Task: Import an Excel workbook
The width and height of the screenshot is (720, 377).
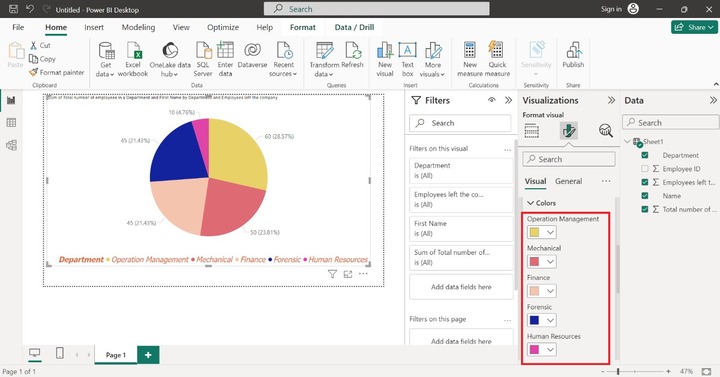Action: point(133,59)
